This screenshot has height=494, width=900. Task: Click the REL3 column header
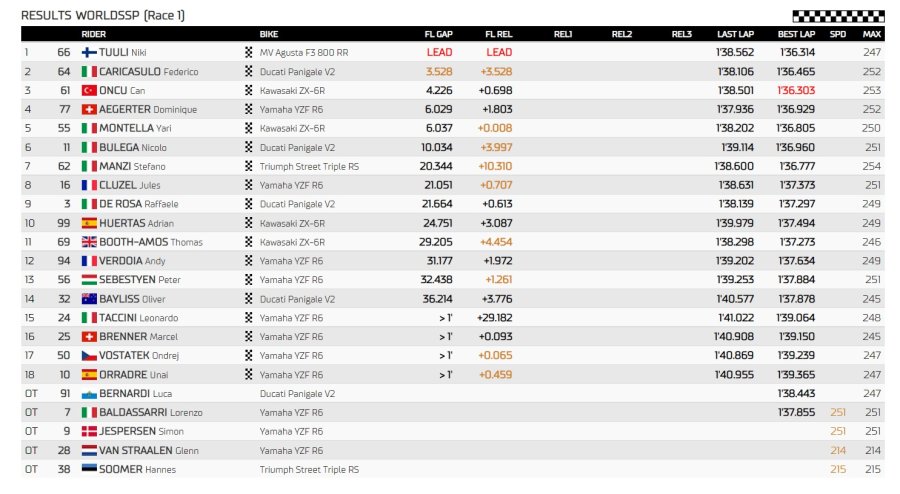682,34
